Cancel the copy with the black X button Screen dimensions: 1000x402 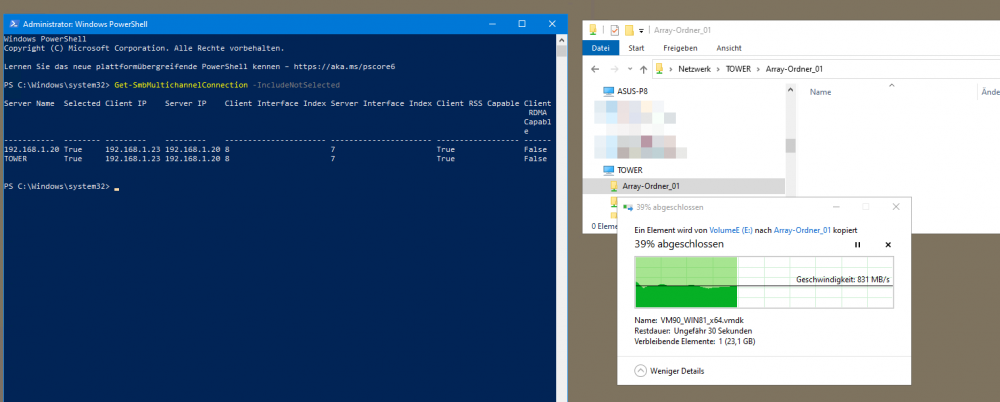coord(888,245)
